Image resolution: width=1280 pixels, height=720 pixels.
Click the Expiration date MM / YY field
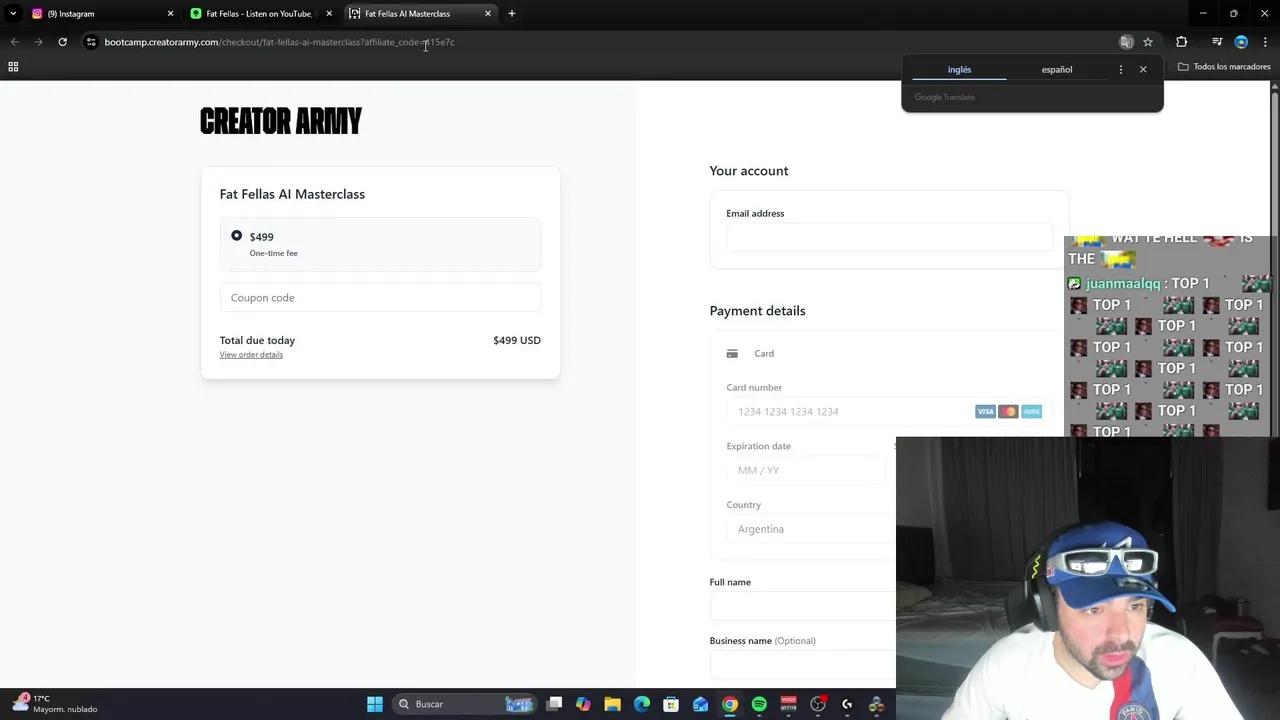click(806, 470)
